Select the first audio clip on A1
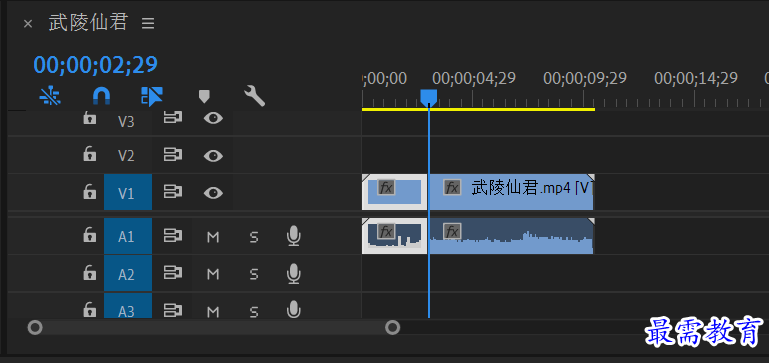Viewport: 769px width, 363px height. (394, 236)
